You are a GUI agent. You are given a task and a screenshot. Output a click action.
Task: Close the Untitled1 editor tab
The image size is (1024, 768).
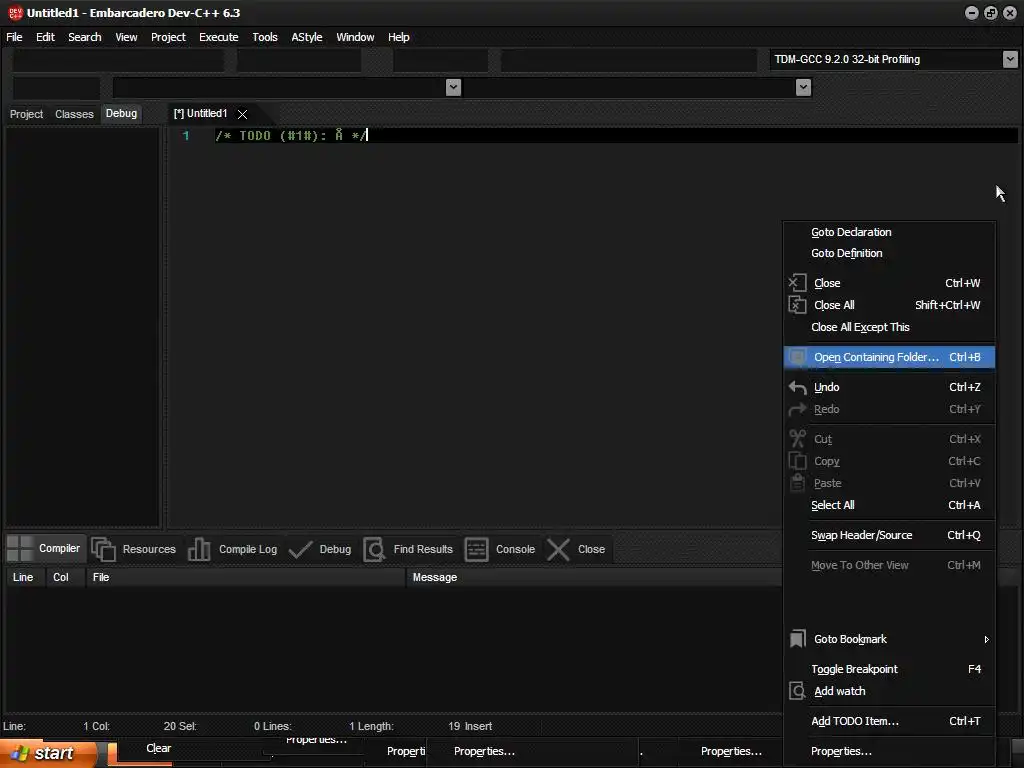(242, 114)
